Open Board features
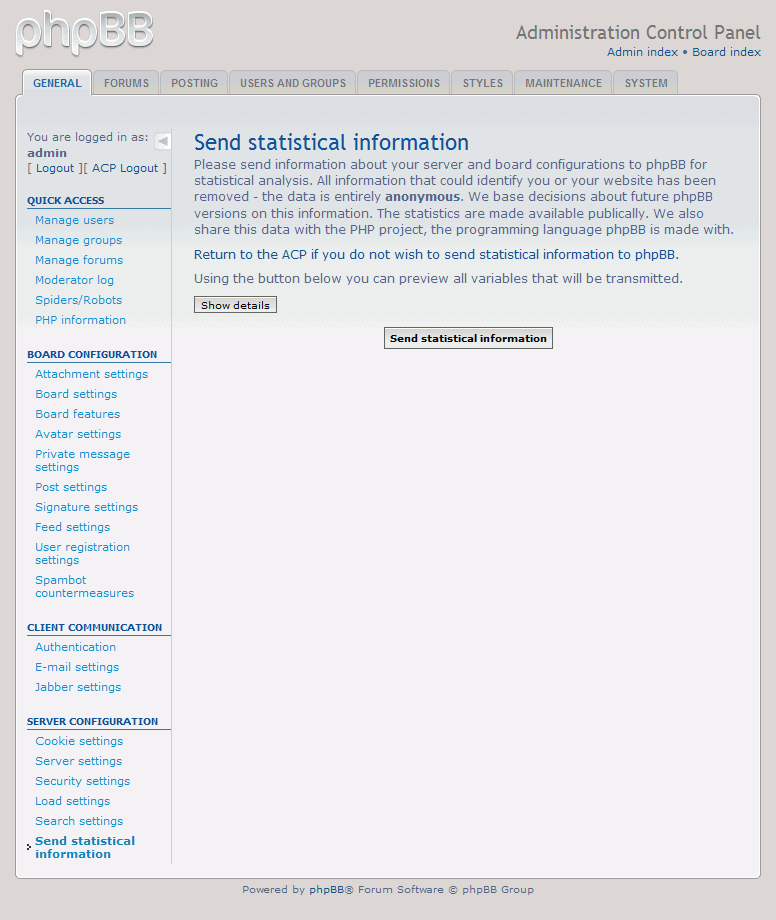Image resolution: width=776 pixels, height=920 pixels. point(77,414)
